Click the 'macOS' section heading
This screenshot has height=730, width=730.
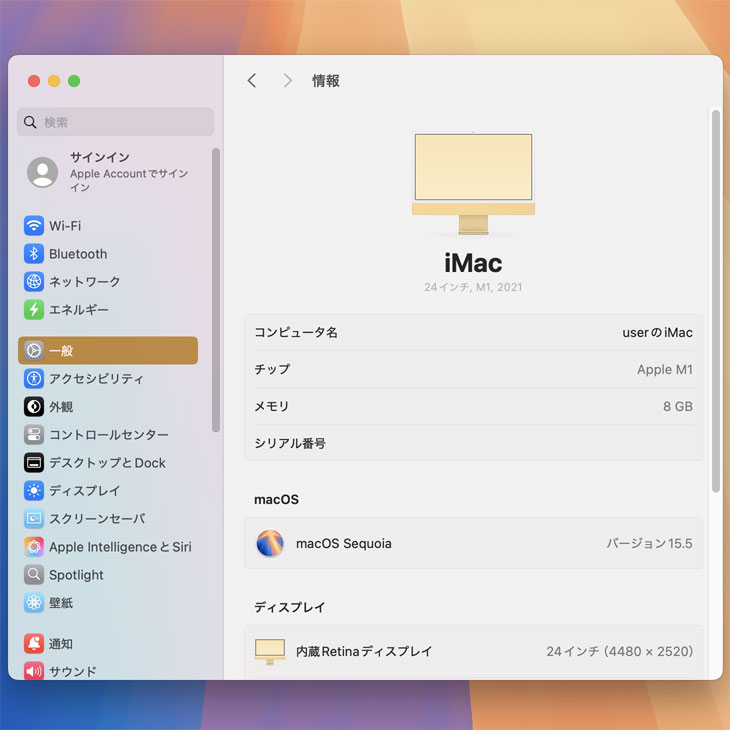pos(277,500)
